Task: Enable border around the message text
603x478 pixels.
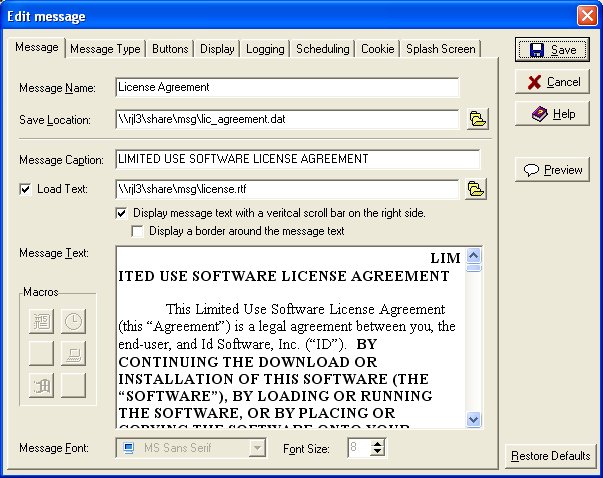Action: click(x=137, y=231)
